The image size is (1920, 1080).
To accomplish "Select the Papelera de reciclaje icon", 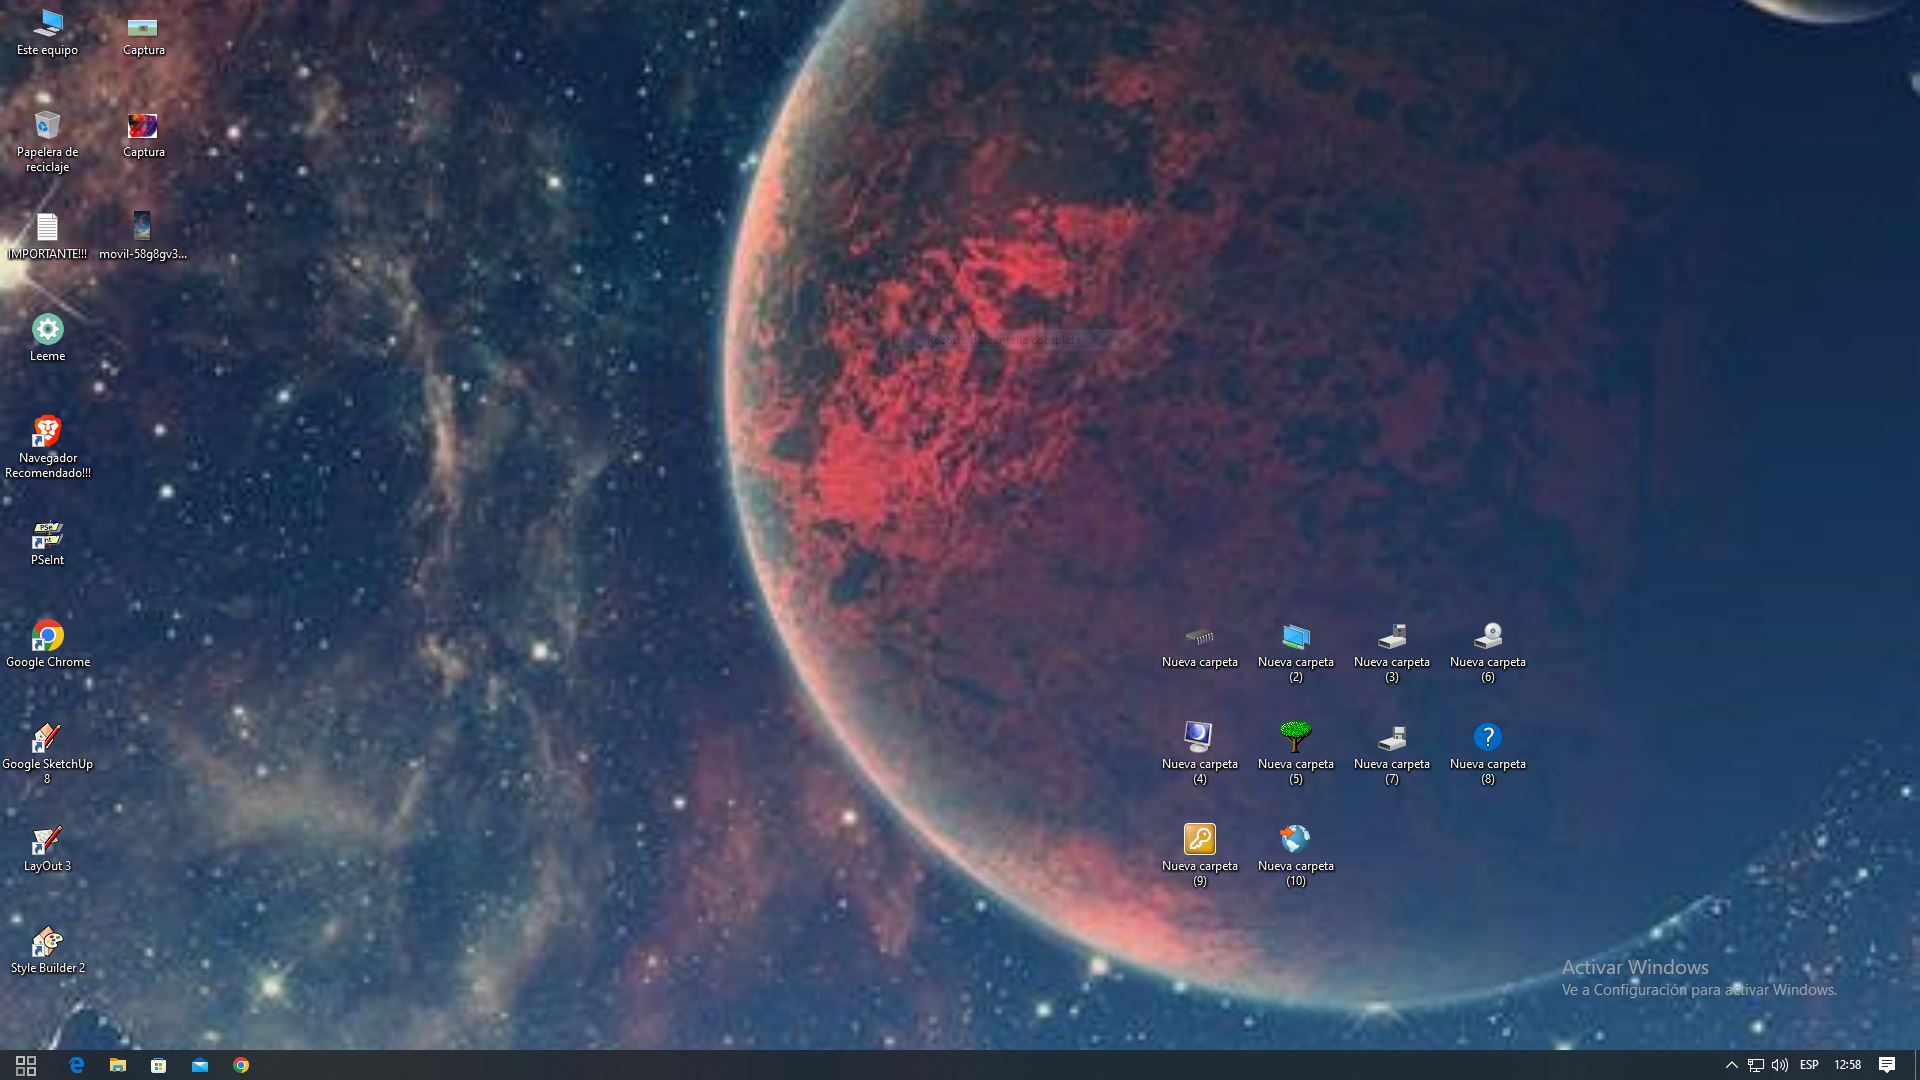I will (x=47, y=126).
